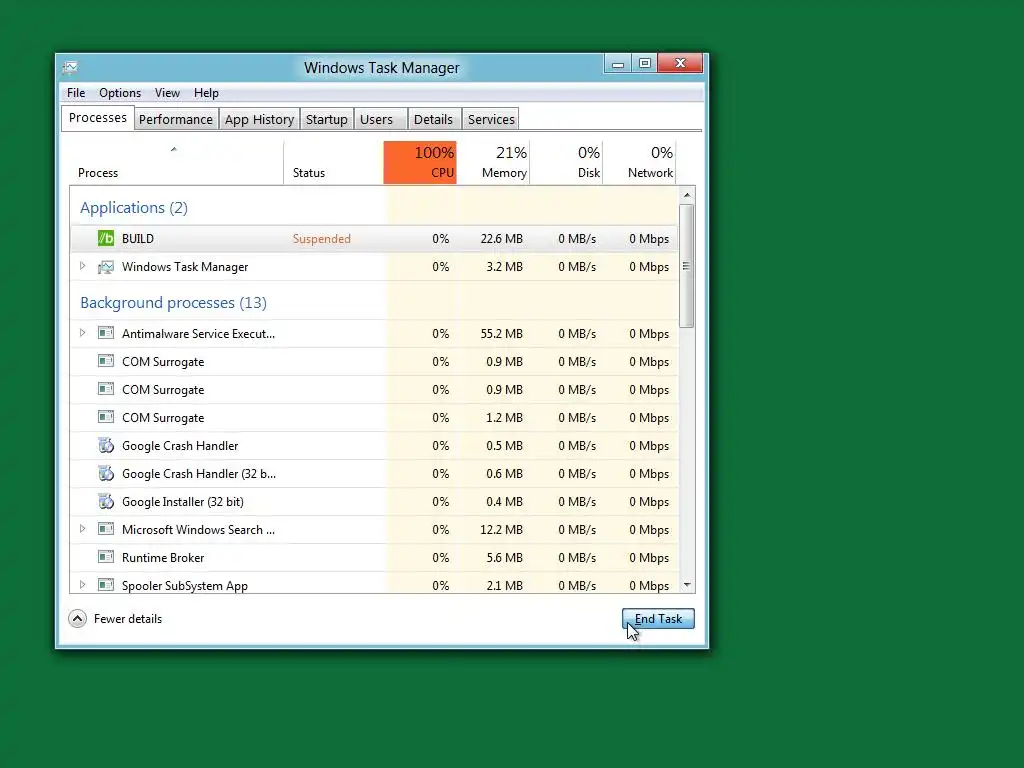
Task: Switch to the Performance tab
Action: pos(176,120)
